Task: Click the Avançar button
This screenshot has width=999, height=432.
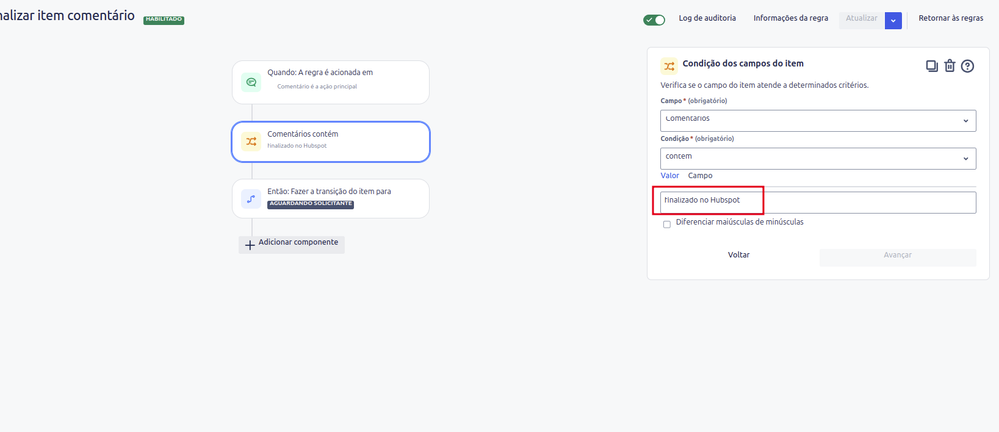Action: (x=898, y=255)
